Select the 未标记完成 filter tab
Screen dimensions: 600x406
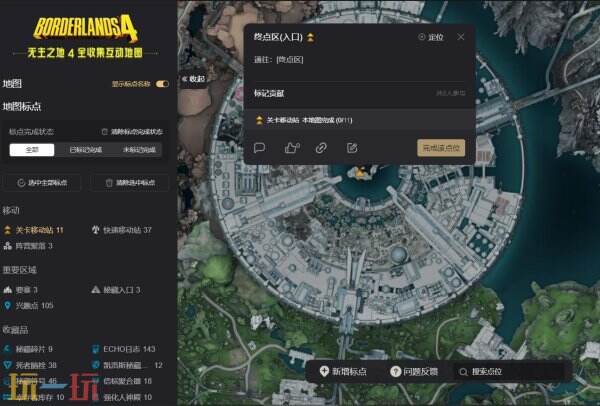139,150
